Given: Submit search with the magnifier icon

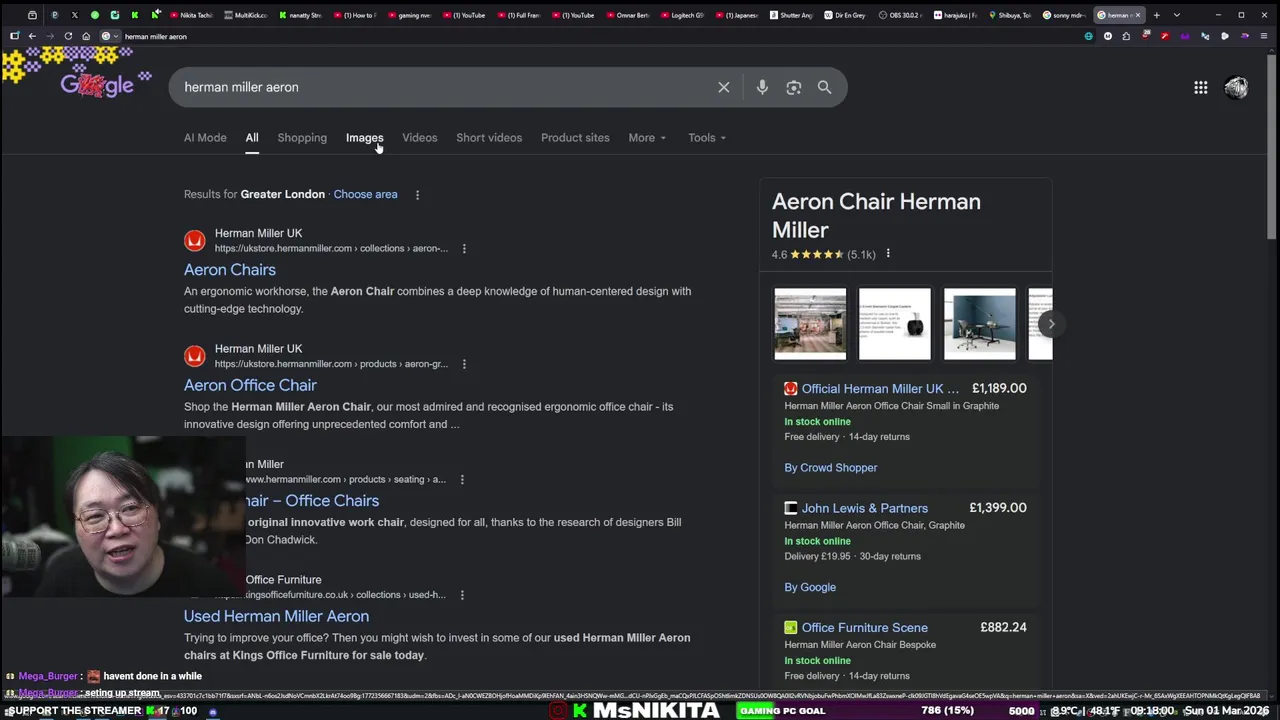Looking at the screenshot, I should point(824,87).
